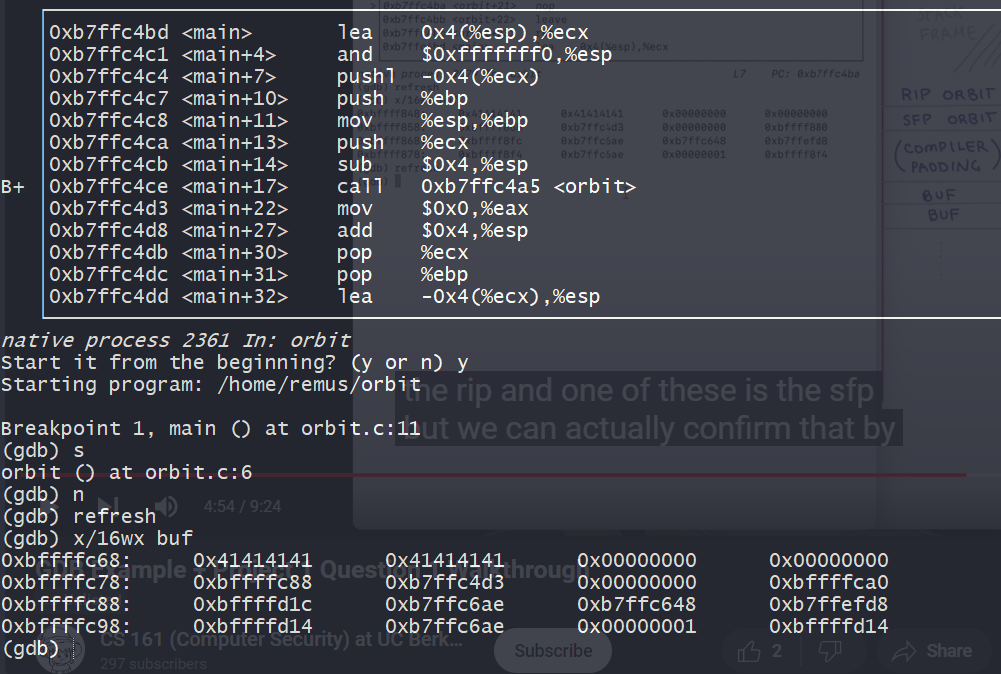Click the 4:54 / 9:24 time display
The width and height of the screenshot is (1001, 674).
click(x=242, y=507)
